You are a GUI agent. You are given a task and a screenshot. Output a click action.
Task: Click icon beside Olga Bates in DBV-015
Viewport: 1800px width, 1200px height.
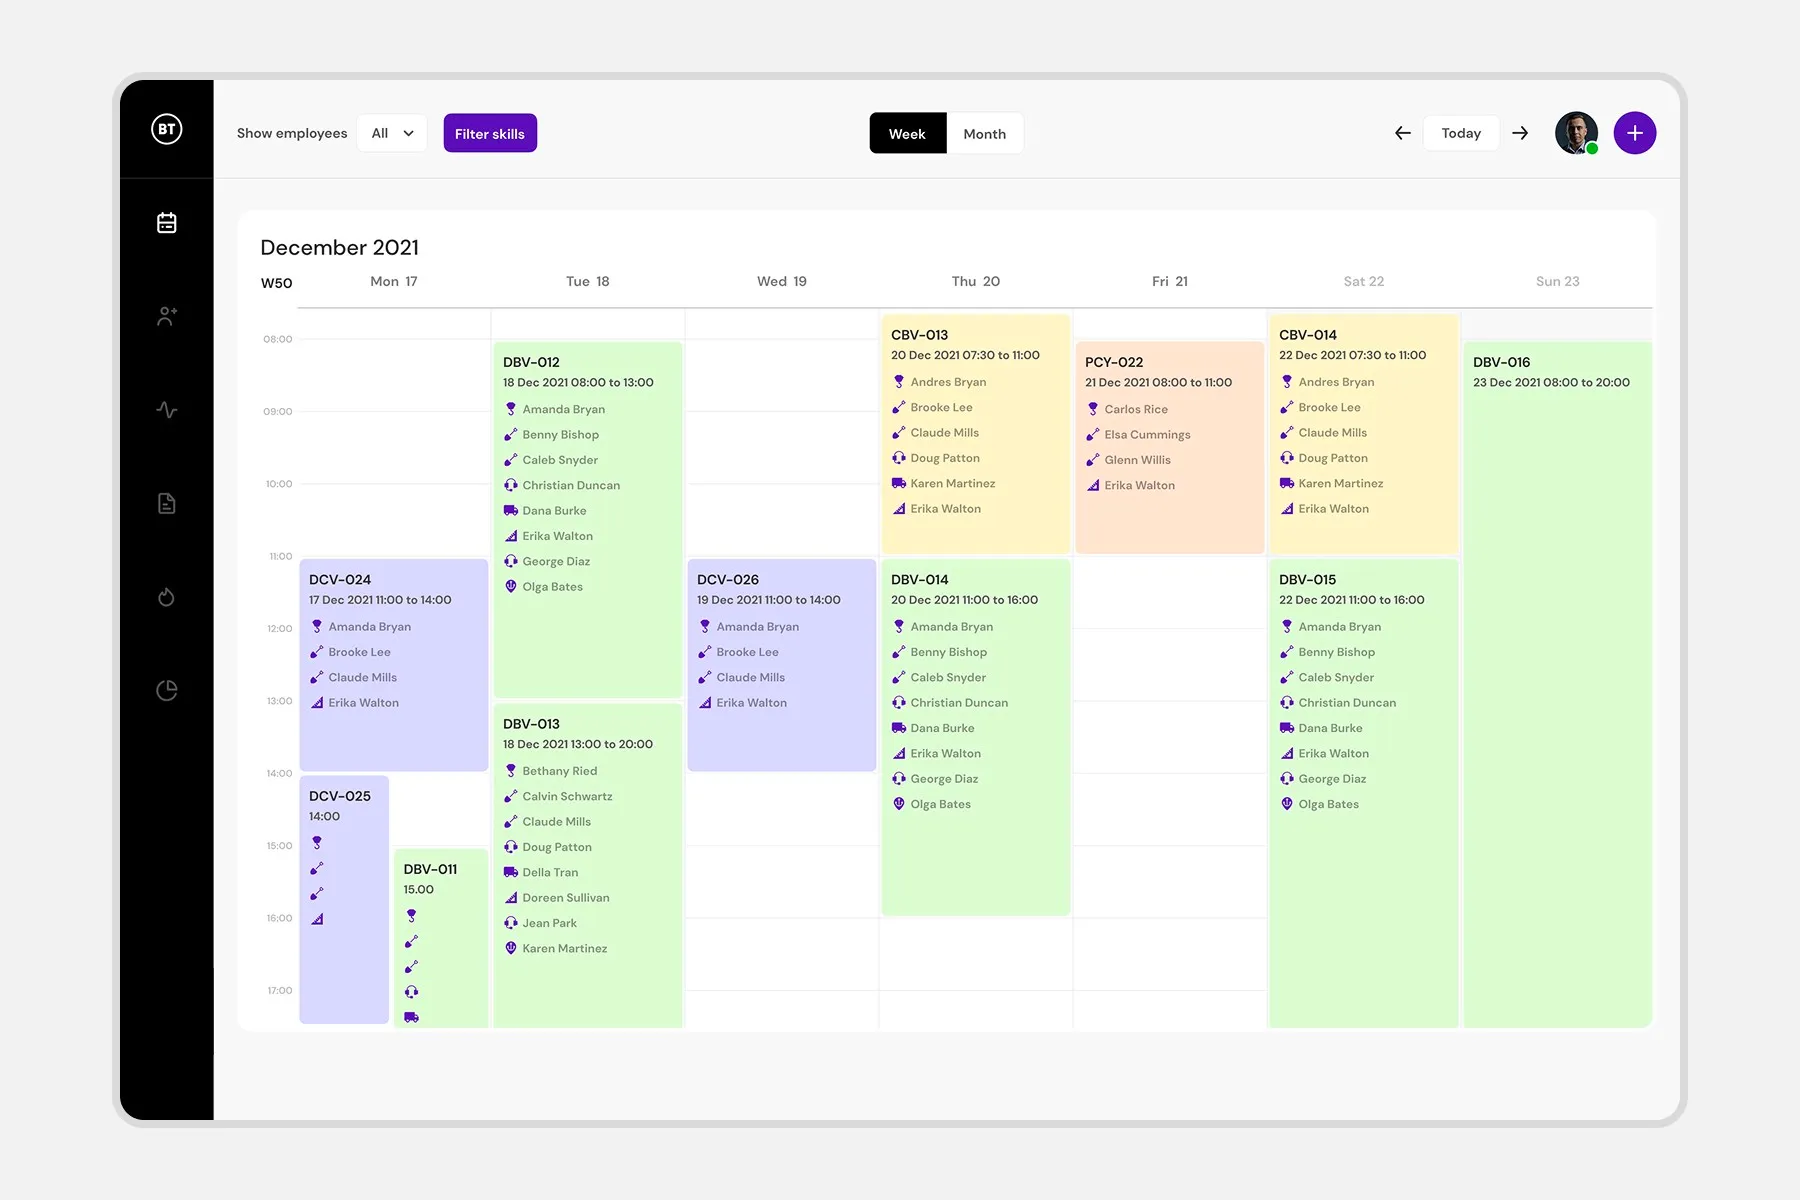coord(1287,804)
